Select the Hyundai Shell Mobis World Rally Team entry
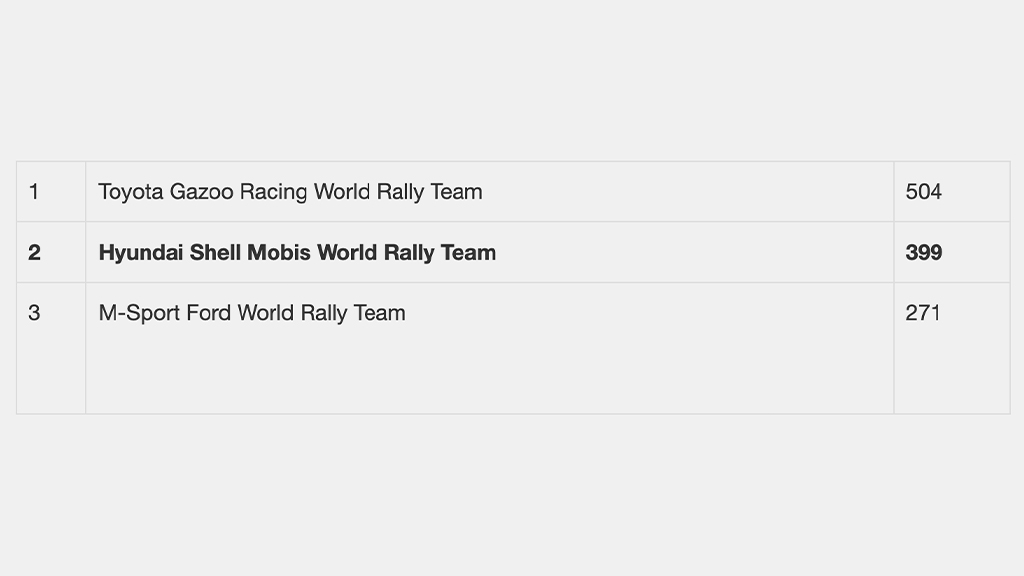The image size is (1024, 576). click(297, 253)
